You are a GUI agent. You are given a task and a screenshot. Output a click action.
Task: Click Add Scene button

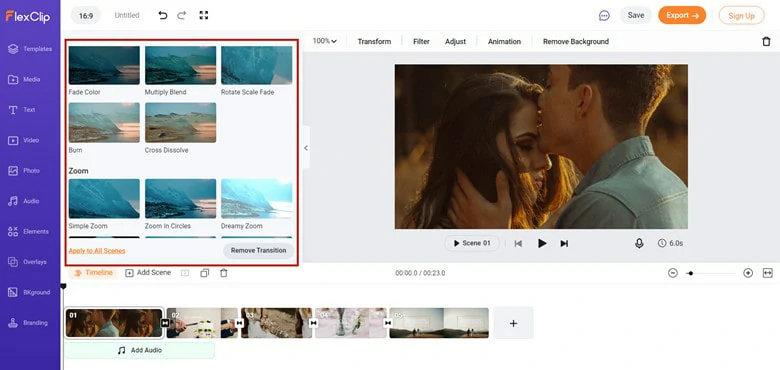[x=148, y=273]
